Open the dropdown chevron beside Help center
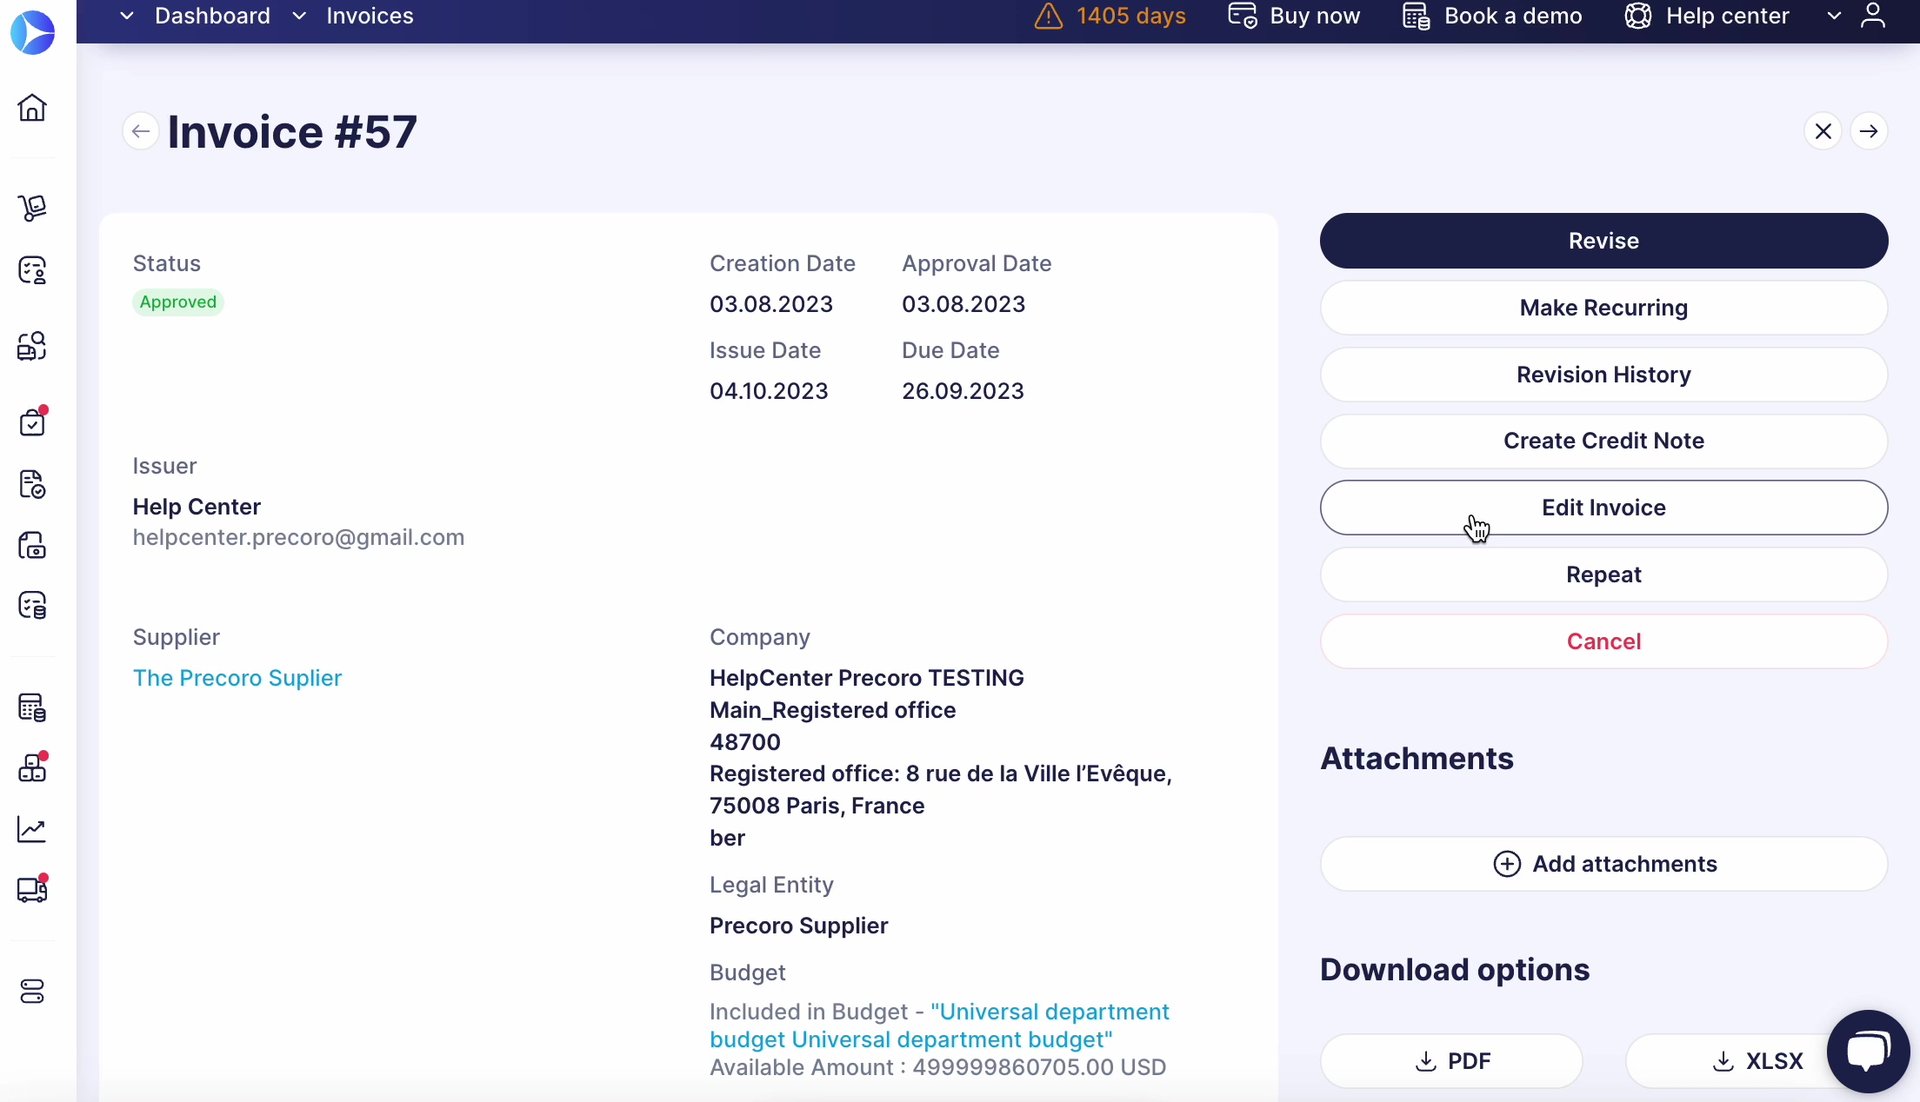The width and height of the screenshot is (1920, 1102). click(1835, 16)
